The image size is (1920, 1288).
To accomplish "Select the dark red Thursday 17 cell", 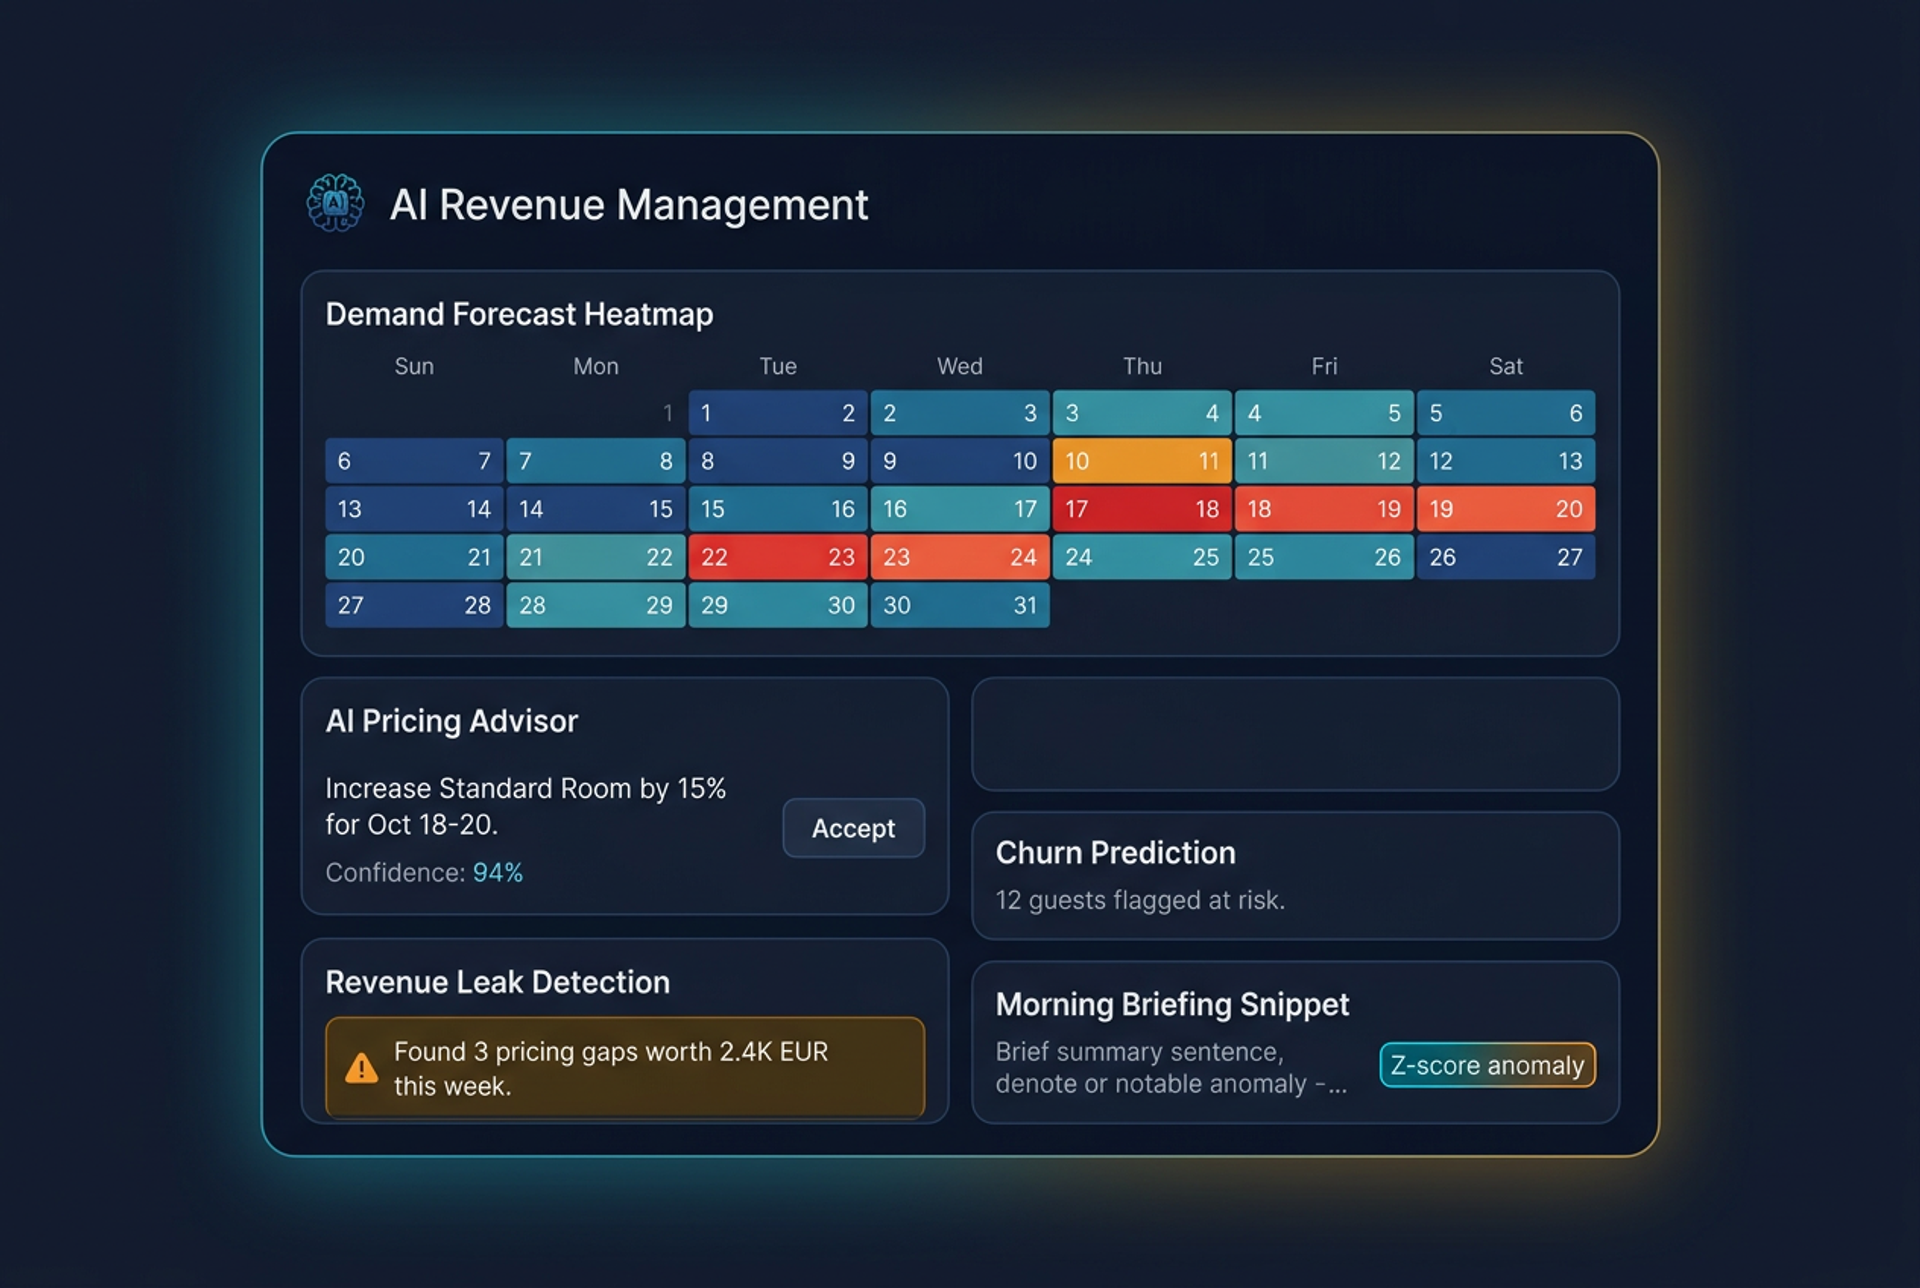I will (x=1141, y=509).
